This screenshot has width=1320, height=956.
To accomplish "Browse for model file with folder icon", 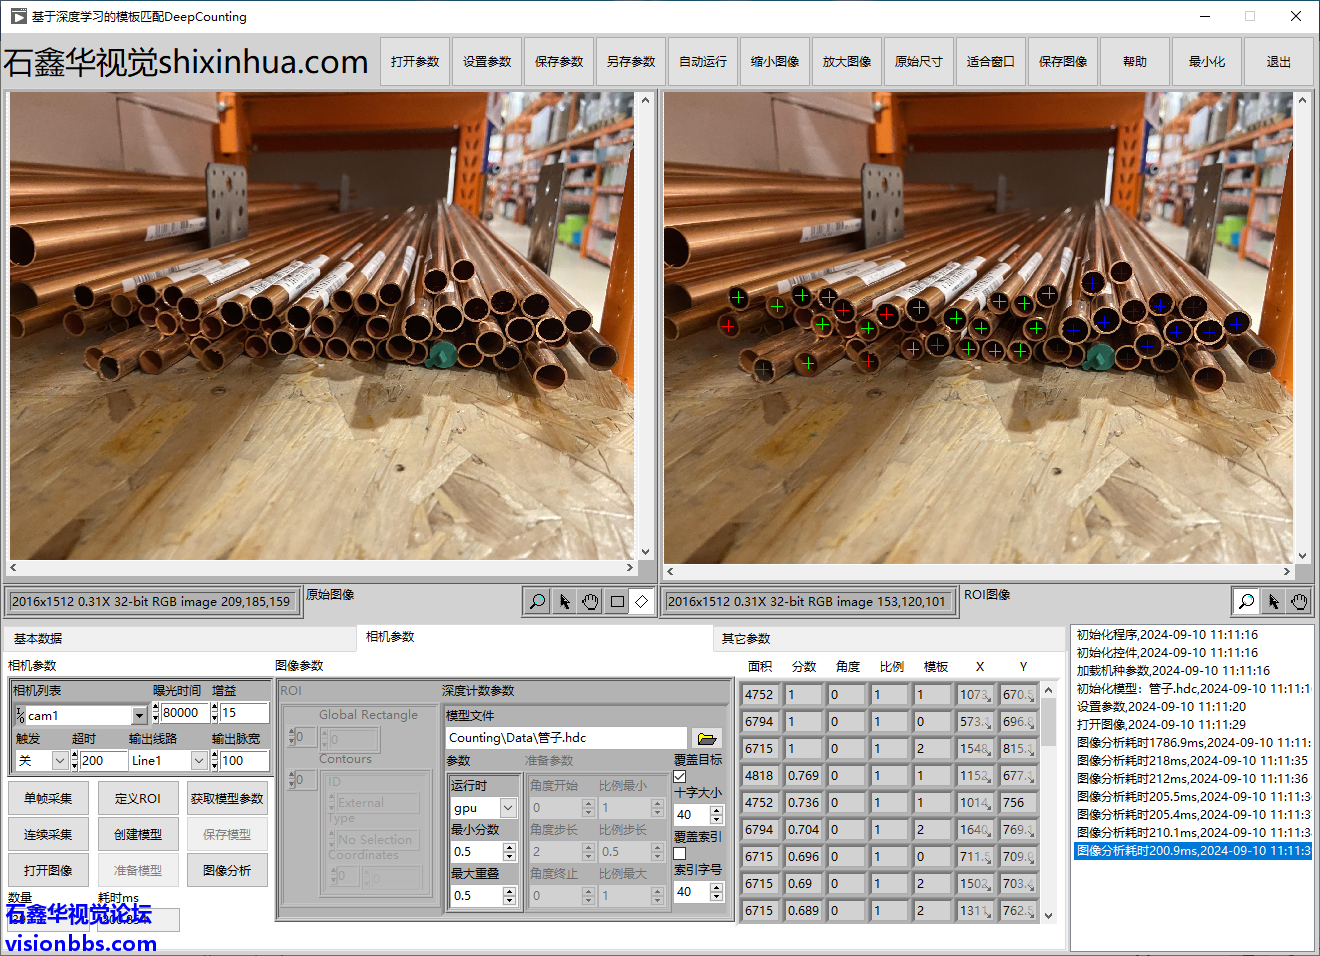I will pyautogui.click(x=707, y=738).
